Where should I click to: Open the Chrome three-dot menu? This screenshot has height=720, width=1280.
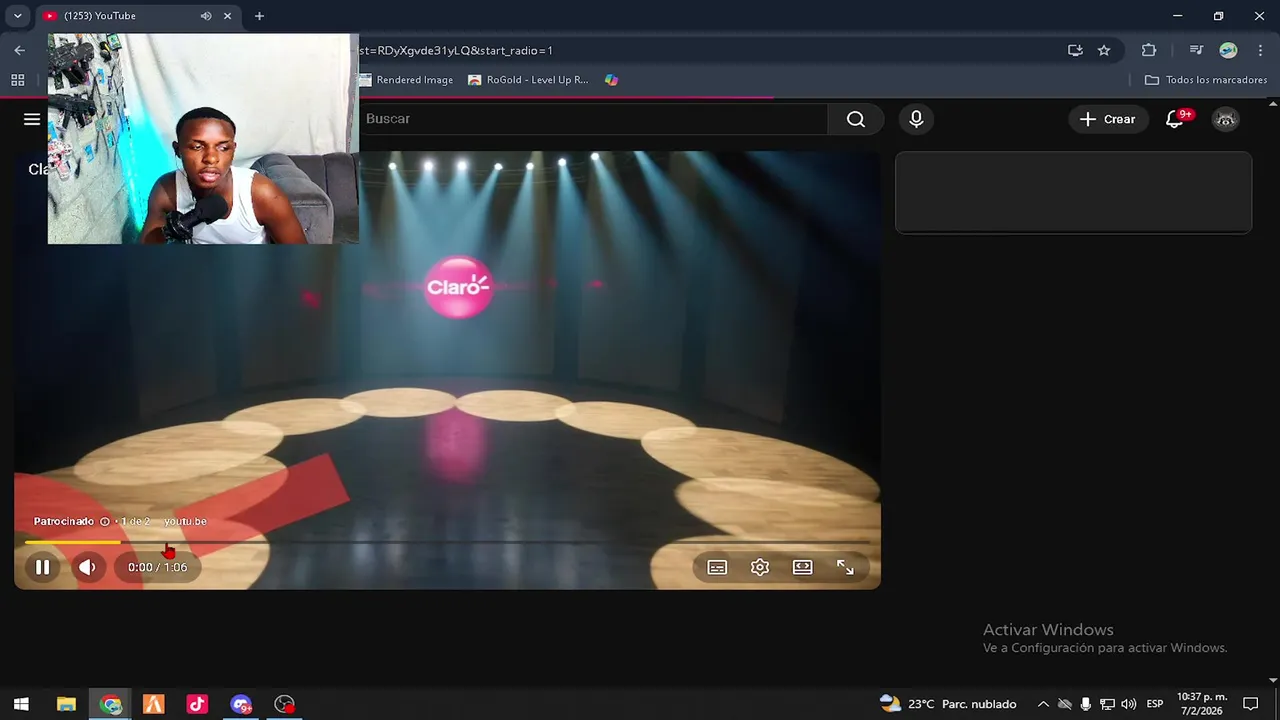pos(1260,50)
